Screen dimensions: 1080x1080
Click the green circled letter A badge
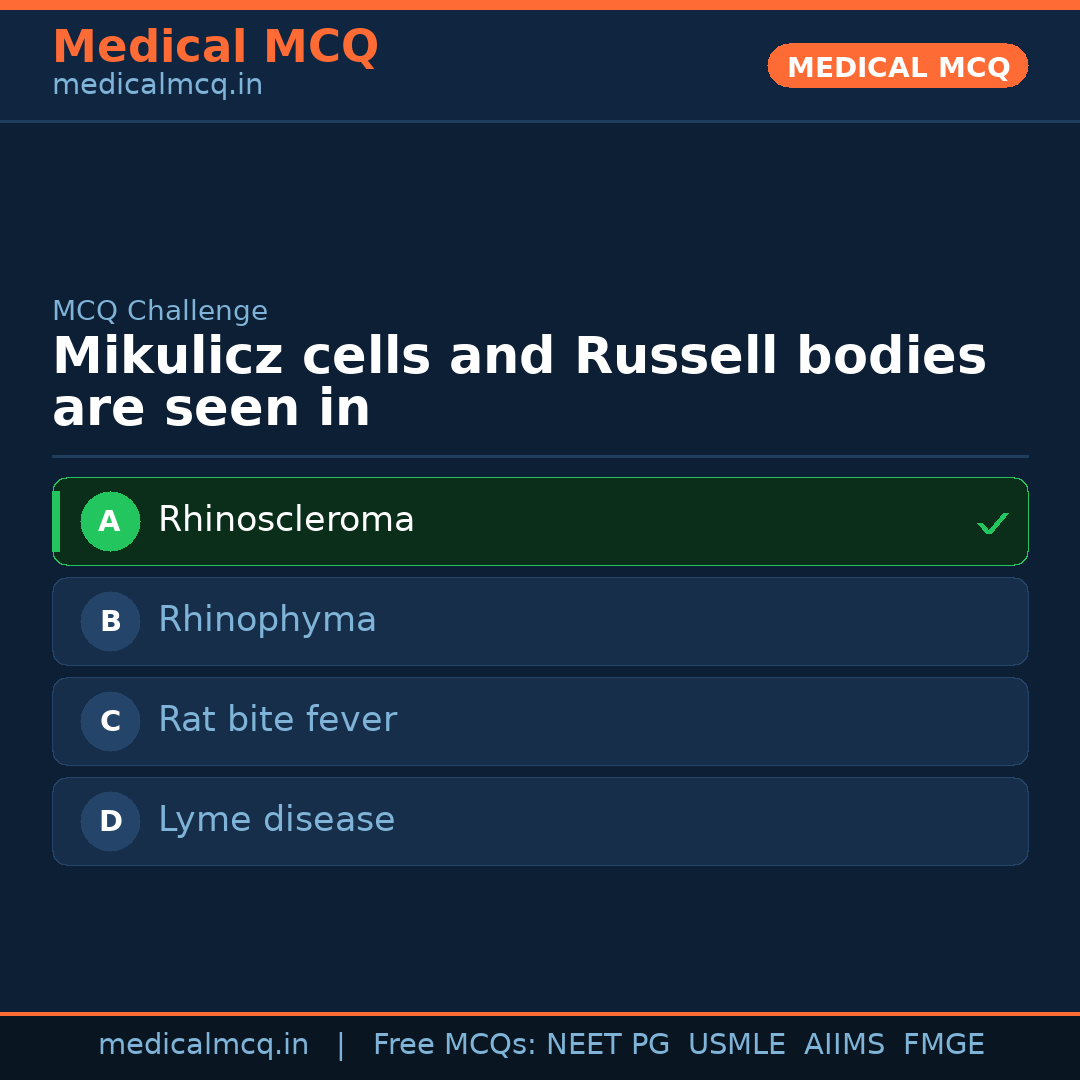pos(110,521)
